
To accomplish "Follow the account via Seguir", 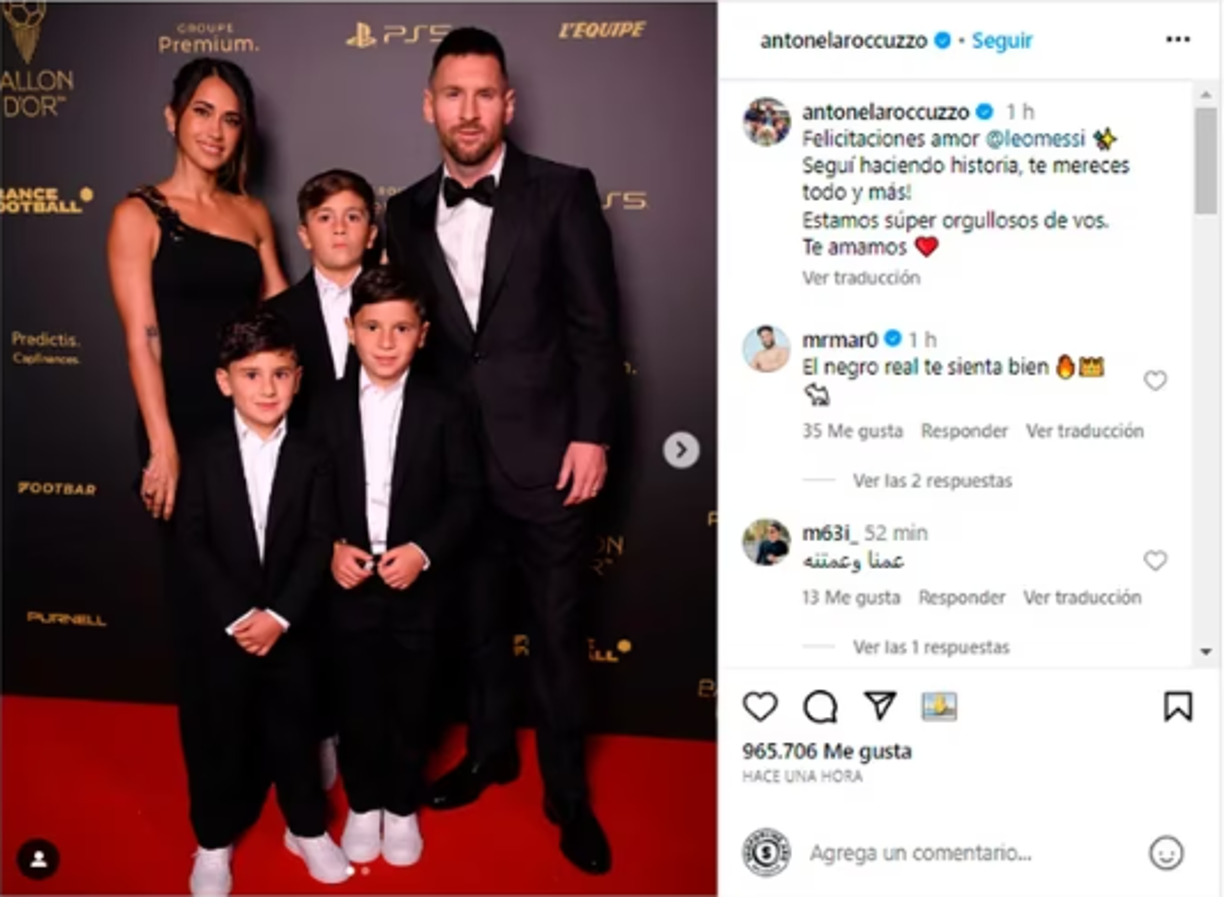I will coord(1002,41).
